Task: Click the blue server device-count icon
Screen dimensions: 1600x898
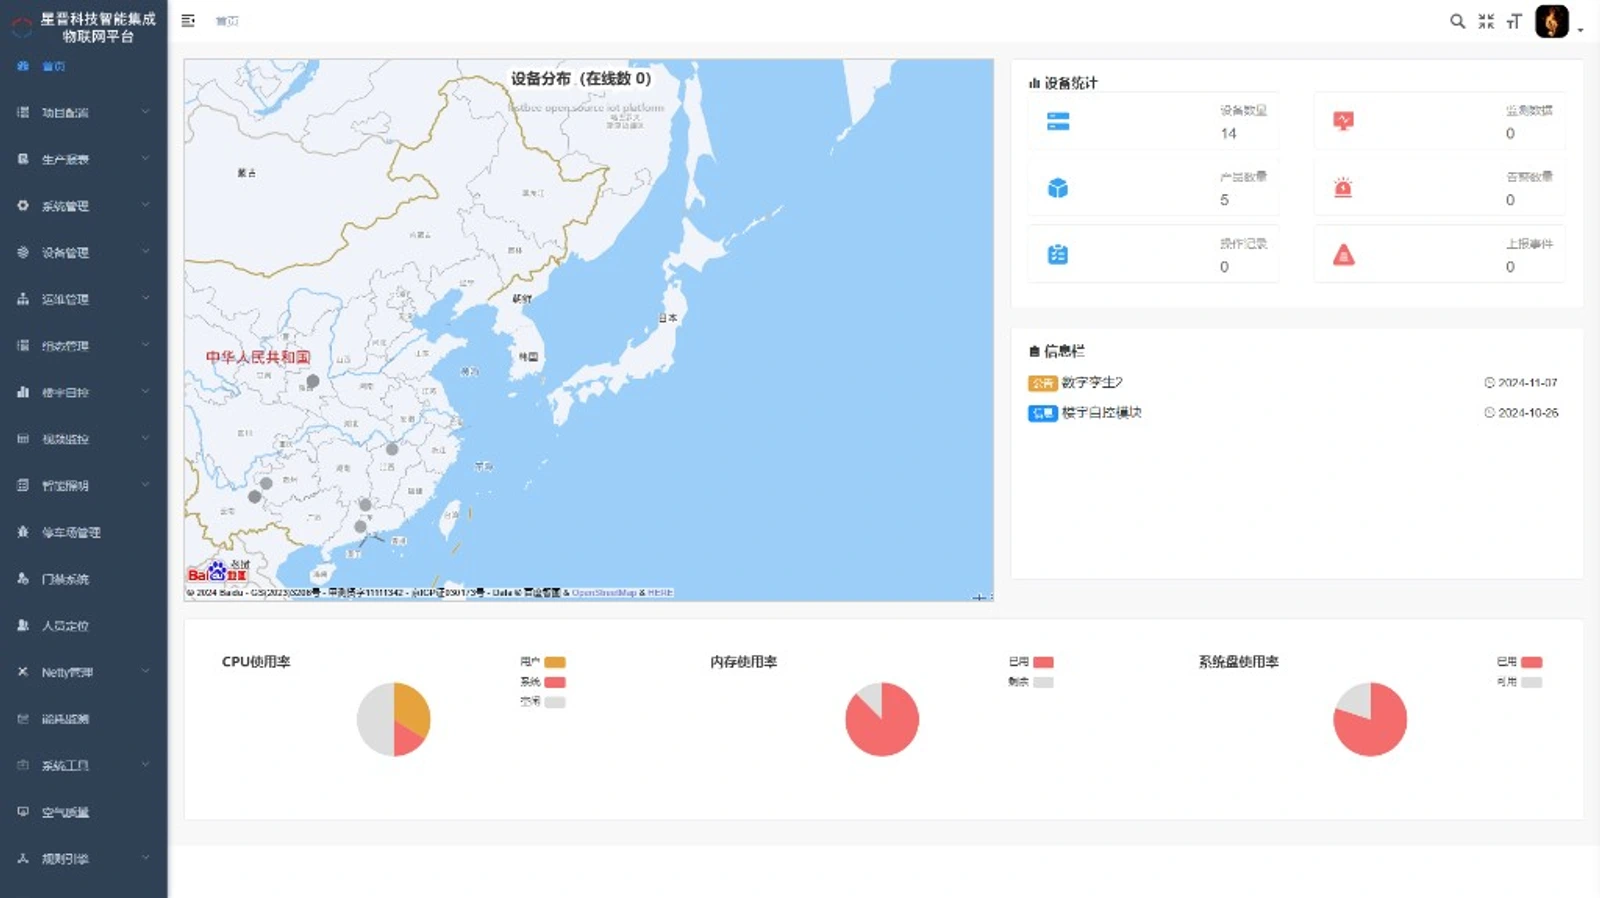Action: tap(1058, 122)
